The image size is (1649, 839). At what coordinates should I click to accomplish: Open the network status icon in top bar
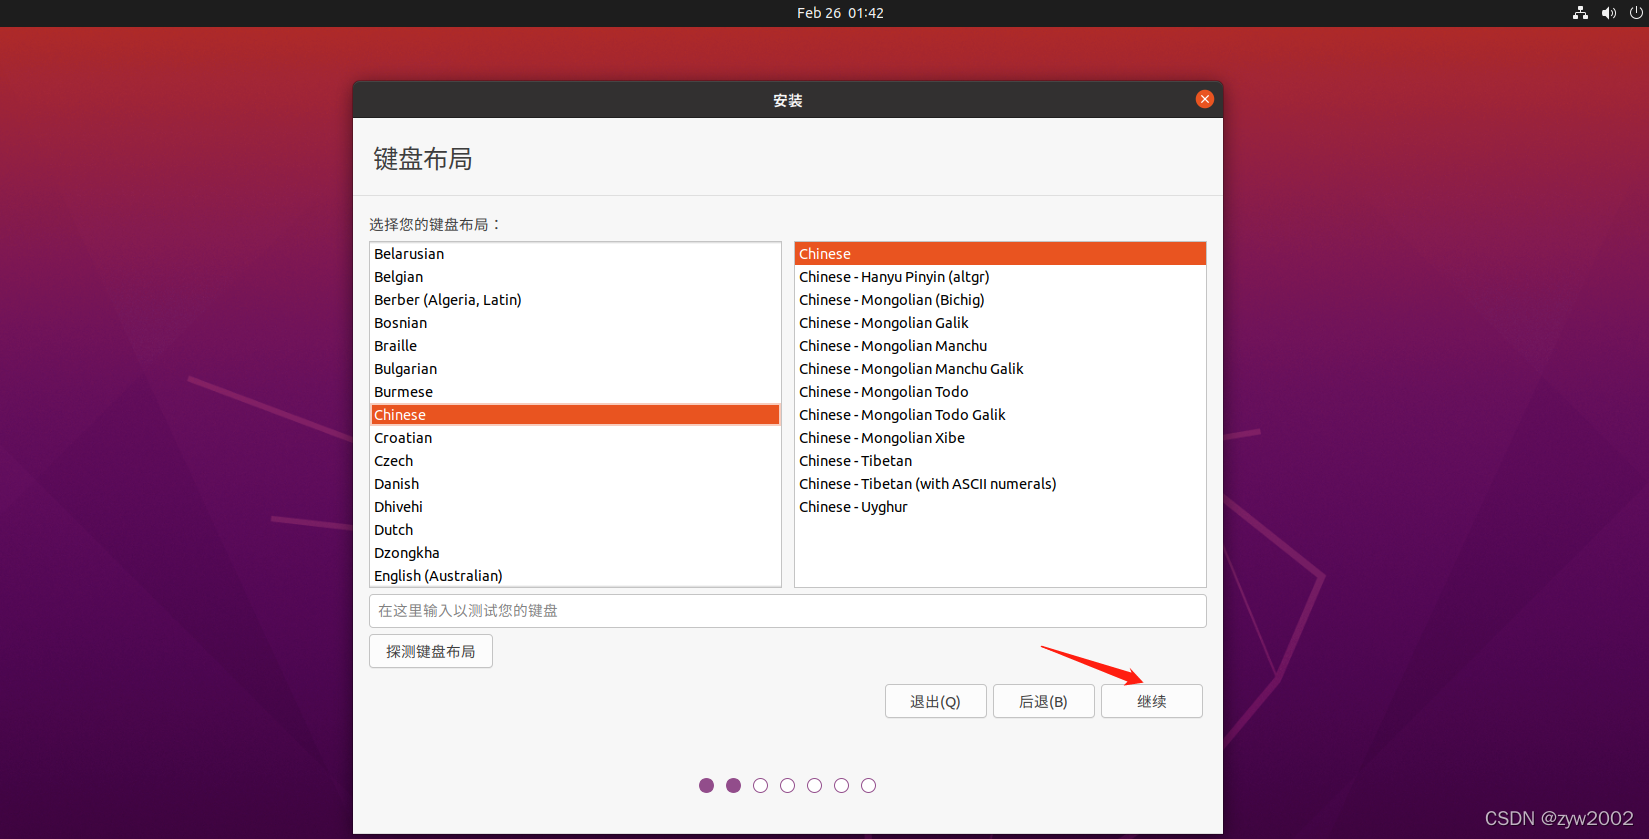tap(1580, 13)
